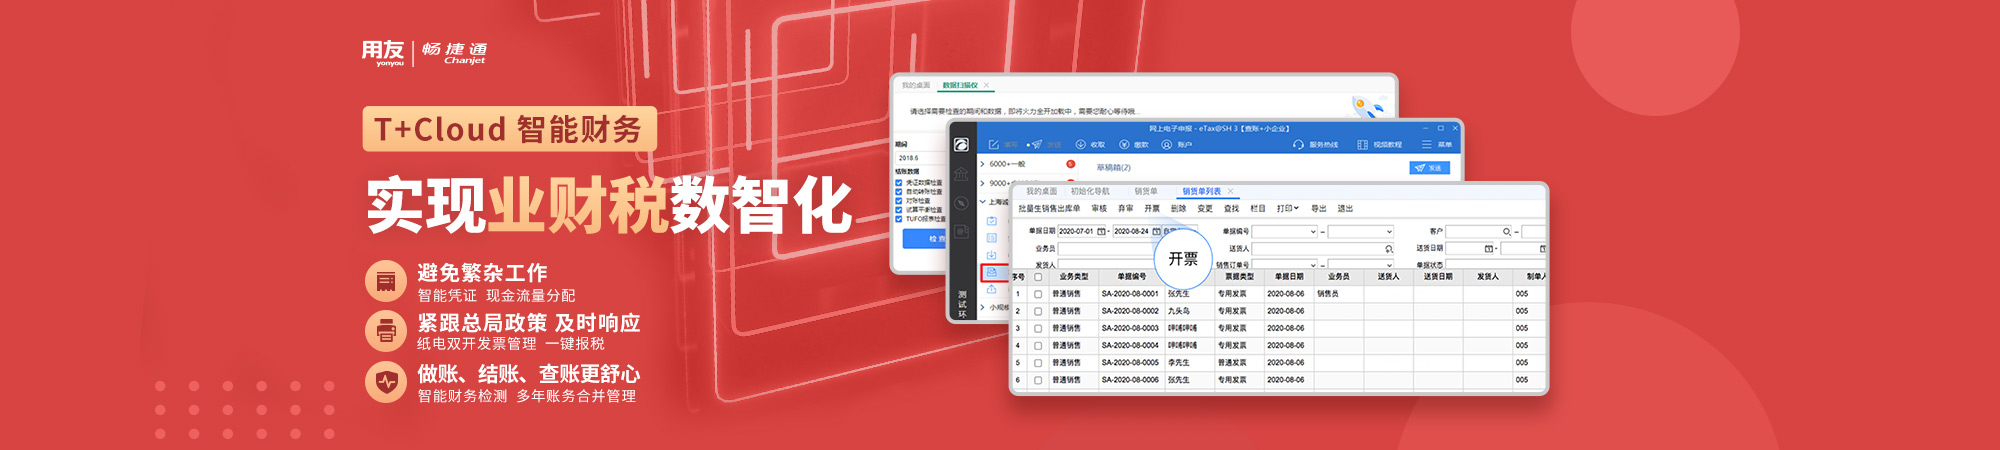Open 服务热线 headset icon in eTax window
Image resolution: width=2000 pixels, height=450 pixels.
[x=1298, y=145]
